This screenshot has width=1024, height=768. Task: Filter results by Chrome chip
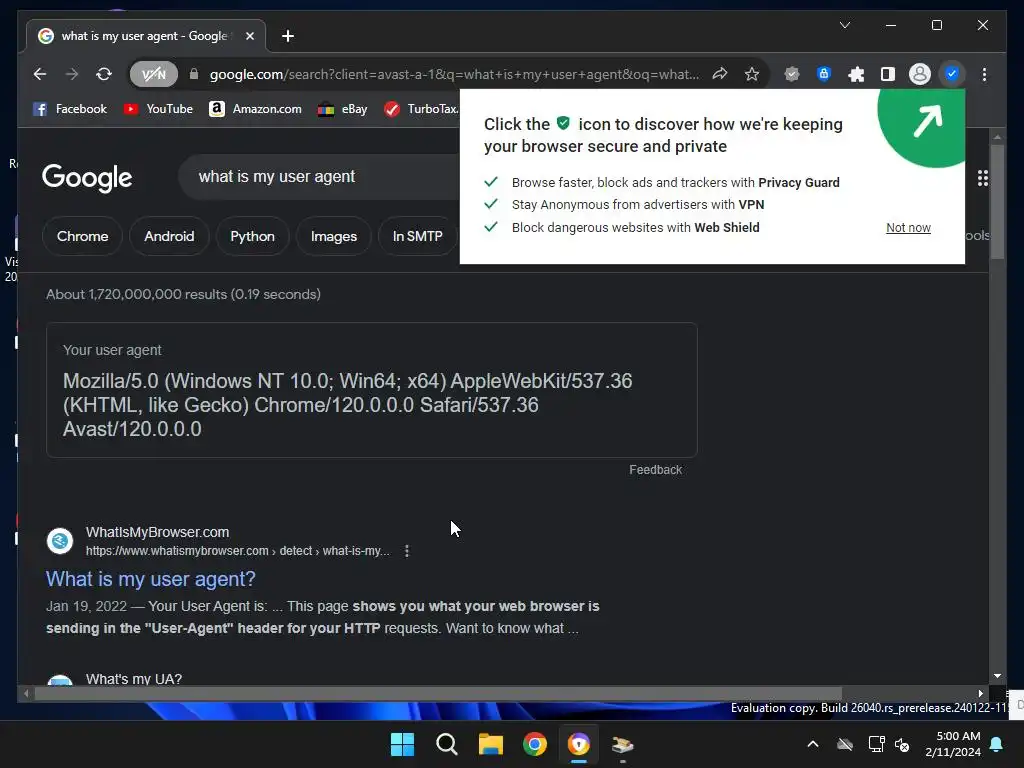[x=82, y=236]
